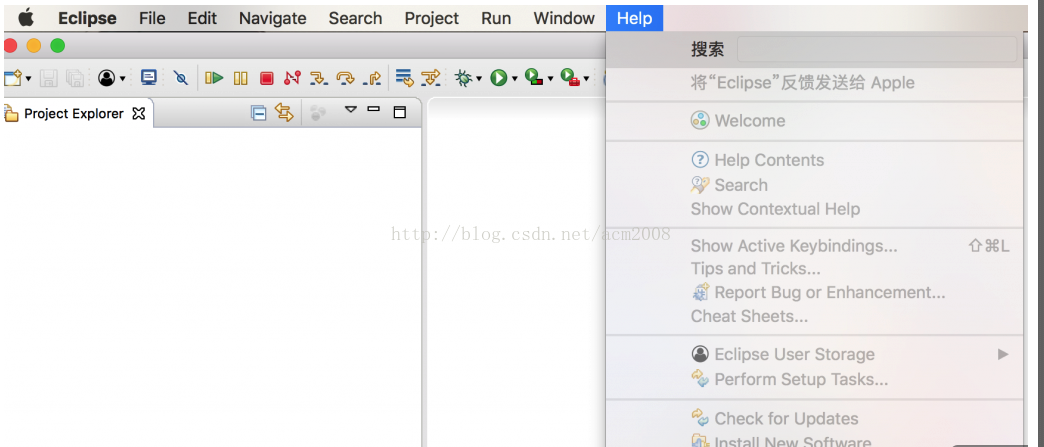Open the Debug dropdown arrow

(x=479, y=79)
